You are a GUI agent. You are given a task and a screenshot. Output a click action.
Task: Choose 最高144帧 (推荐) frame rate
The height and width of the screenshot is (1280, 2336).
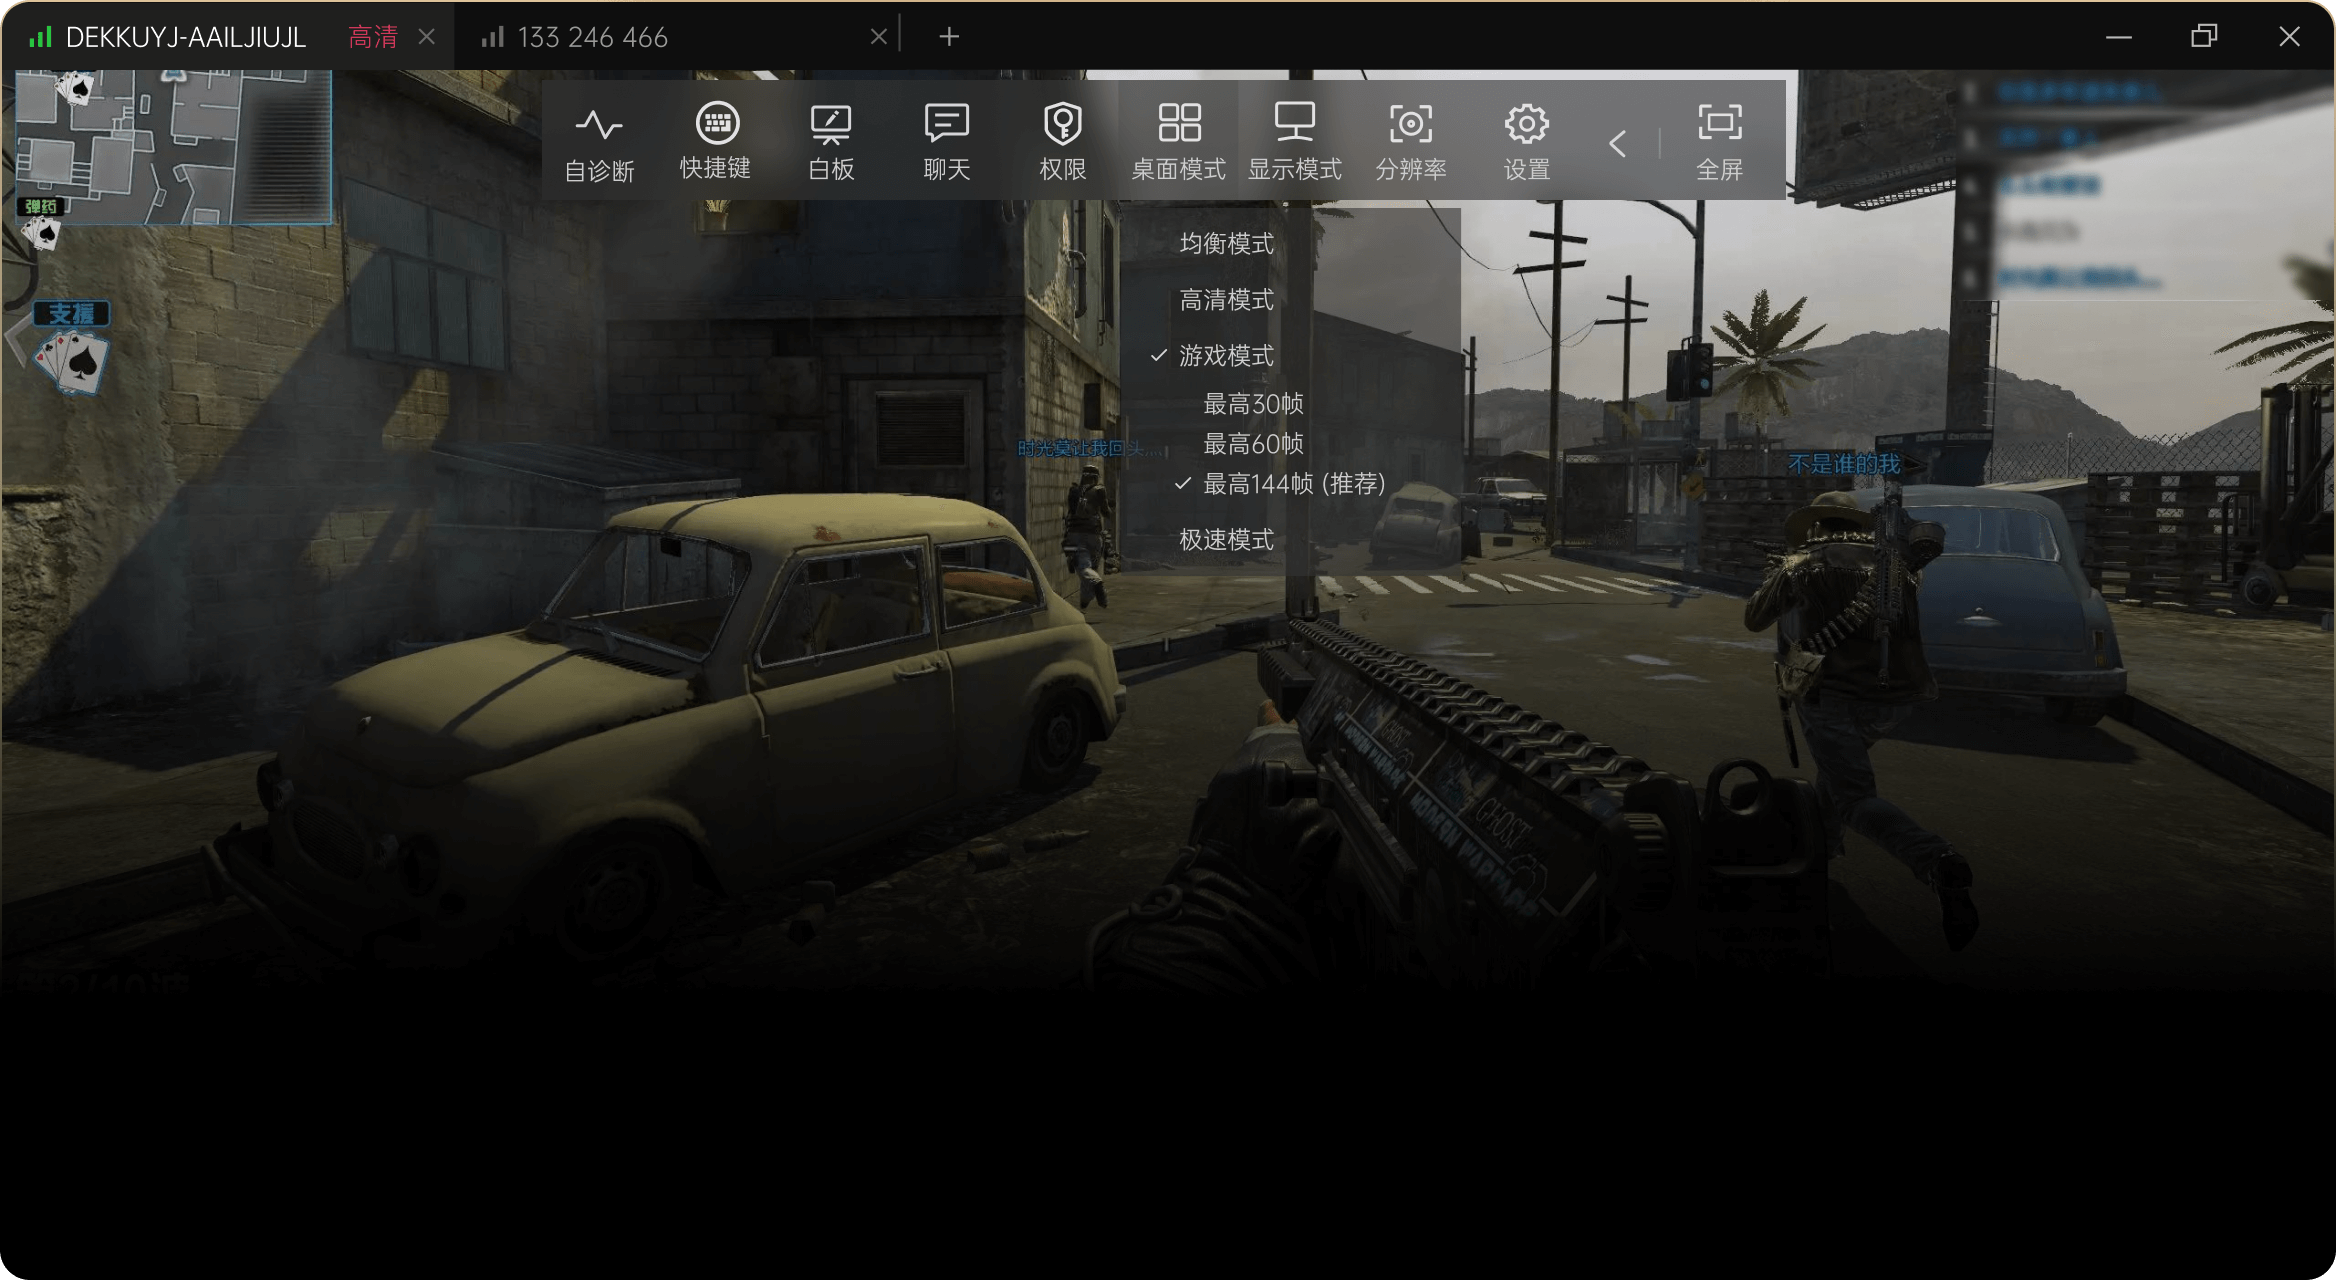(1294, 484)
